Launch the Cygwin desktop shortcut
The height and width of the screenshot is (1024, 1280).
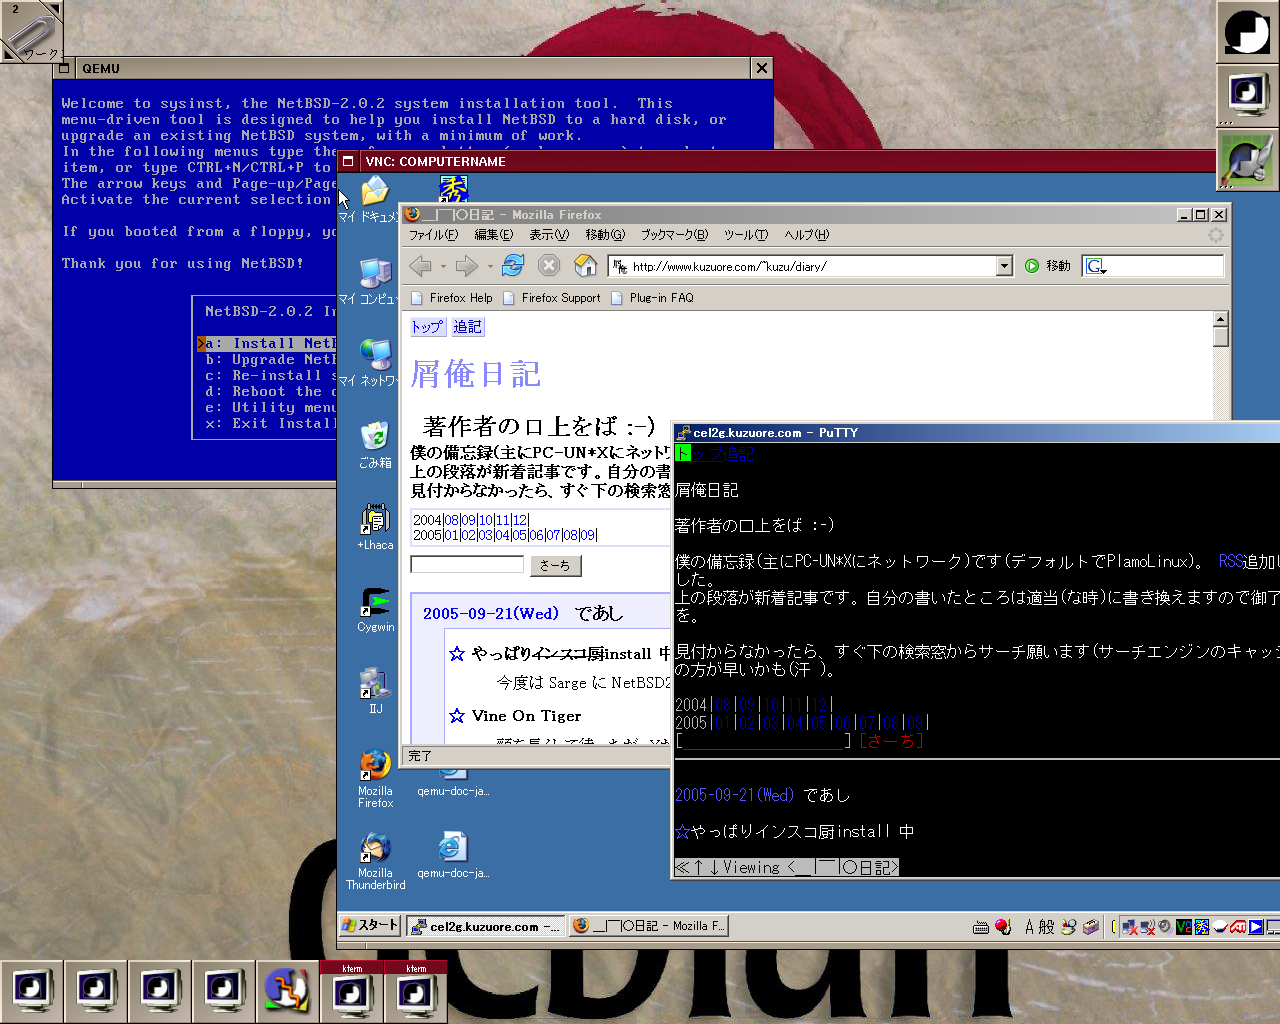pyautogui.click(x=375, y=609)
